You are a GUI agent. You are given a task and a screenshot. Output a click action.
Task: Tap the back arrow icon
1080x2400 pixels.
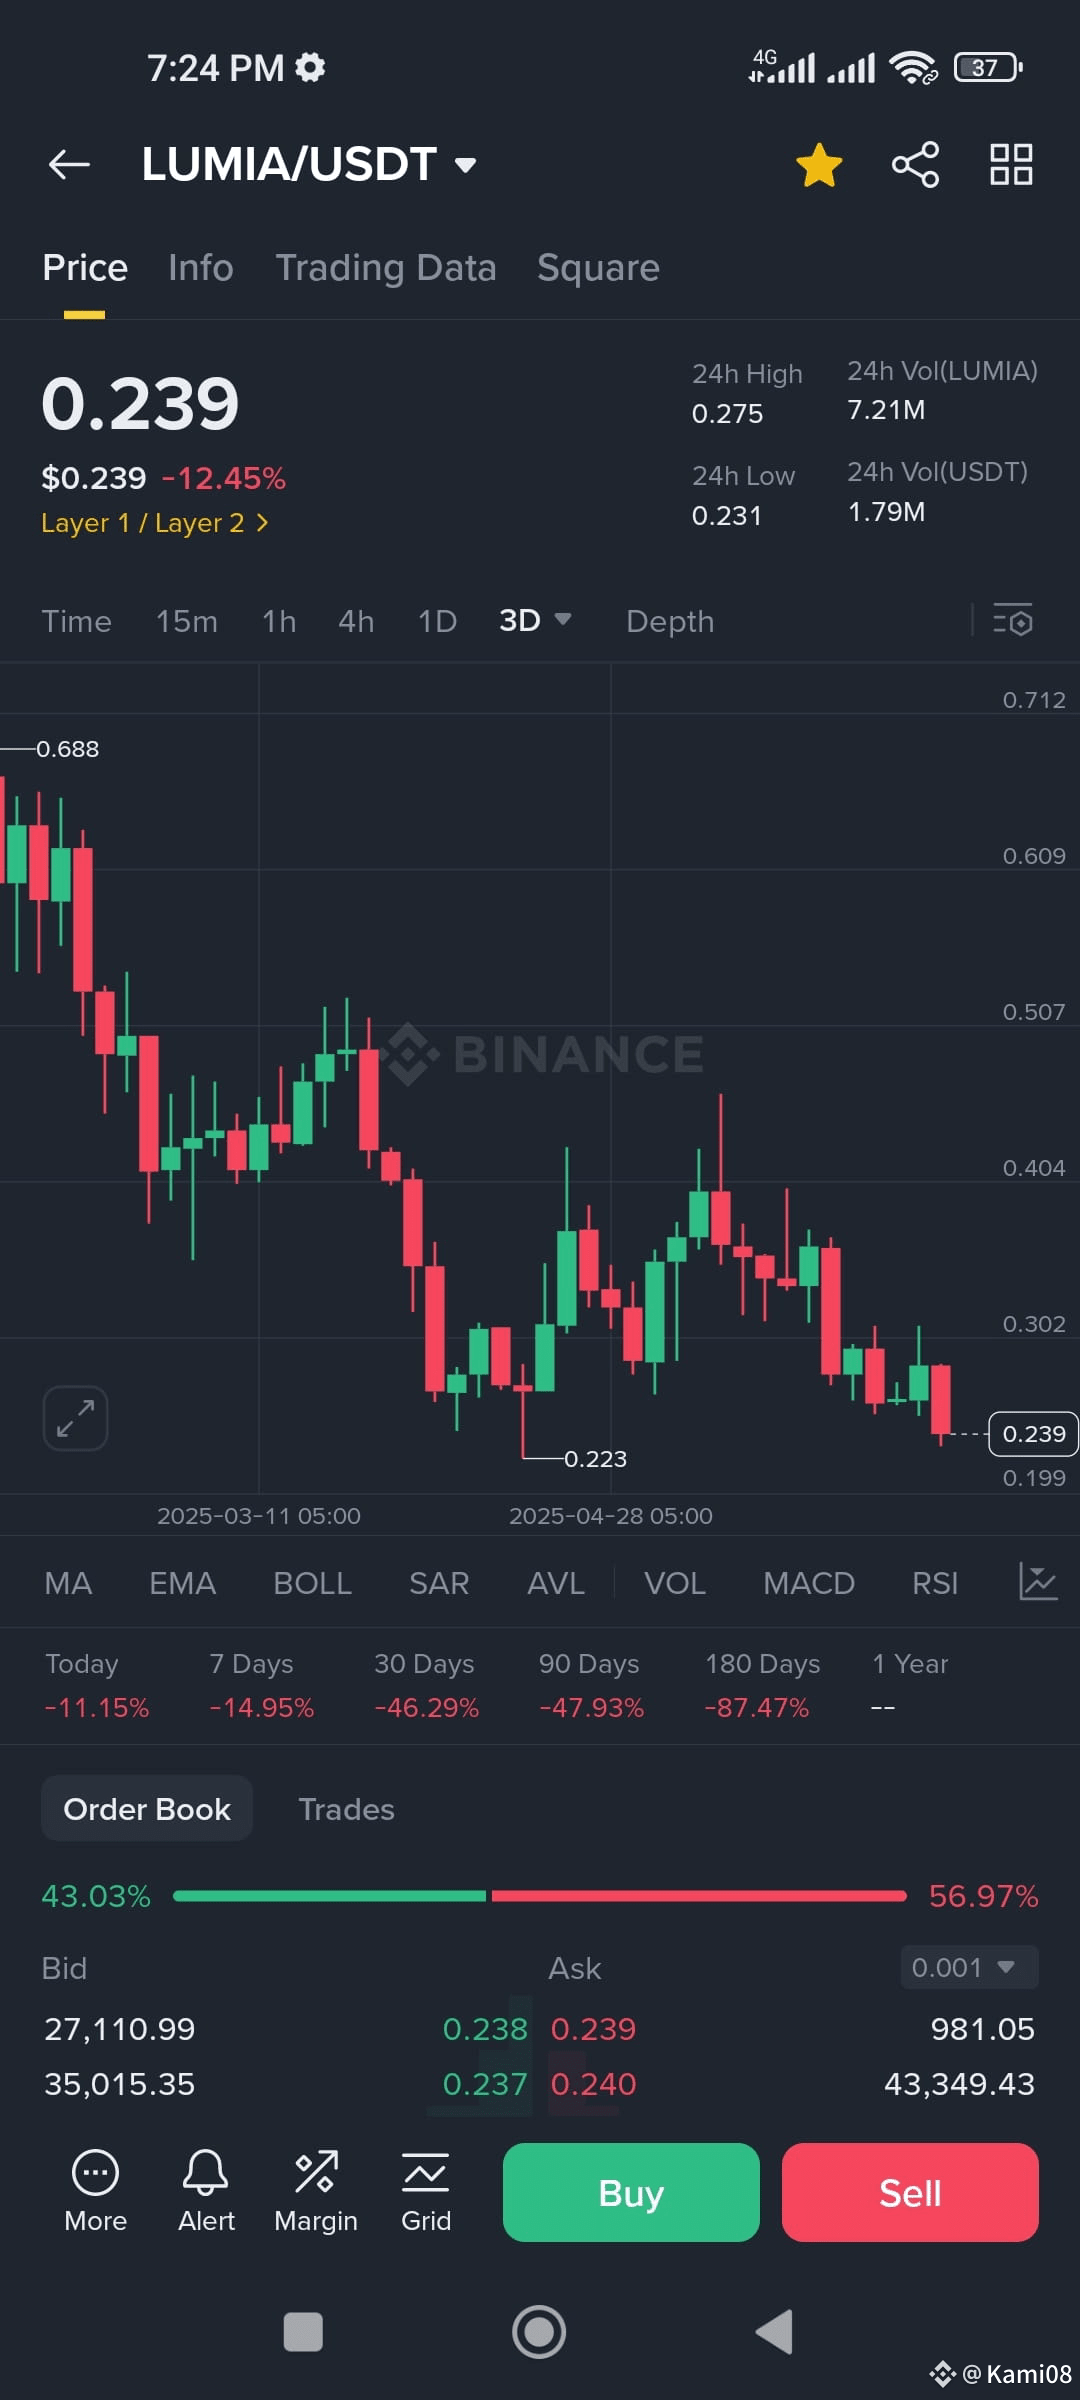69,165
